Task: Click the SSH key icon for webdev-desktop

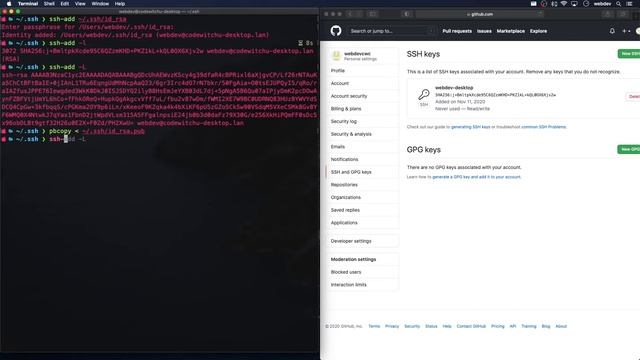Action: (424, 95)
